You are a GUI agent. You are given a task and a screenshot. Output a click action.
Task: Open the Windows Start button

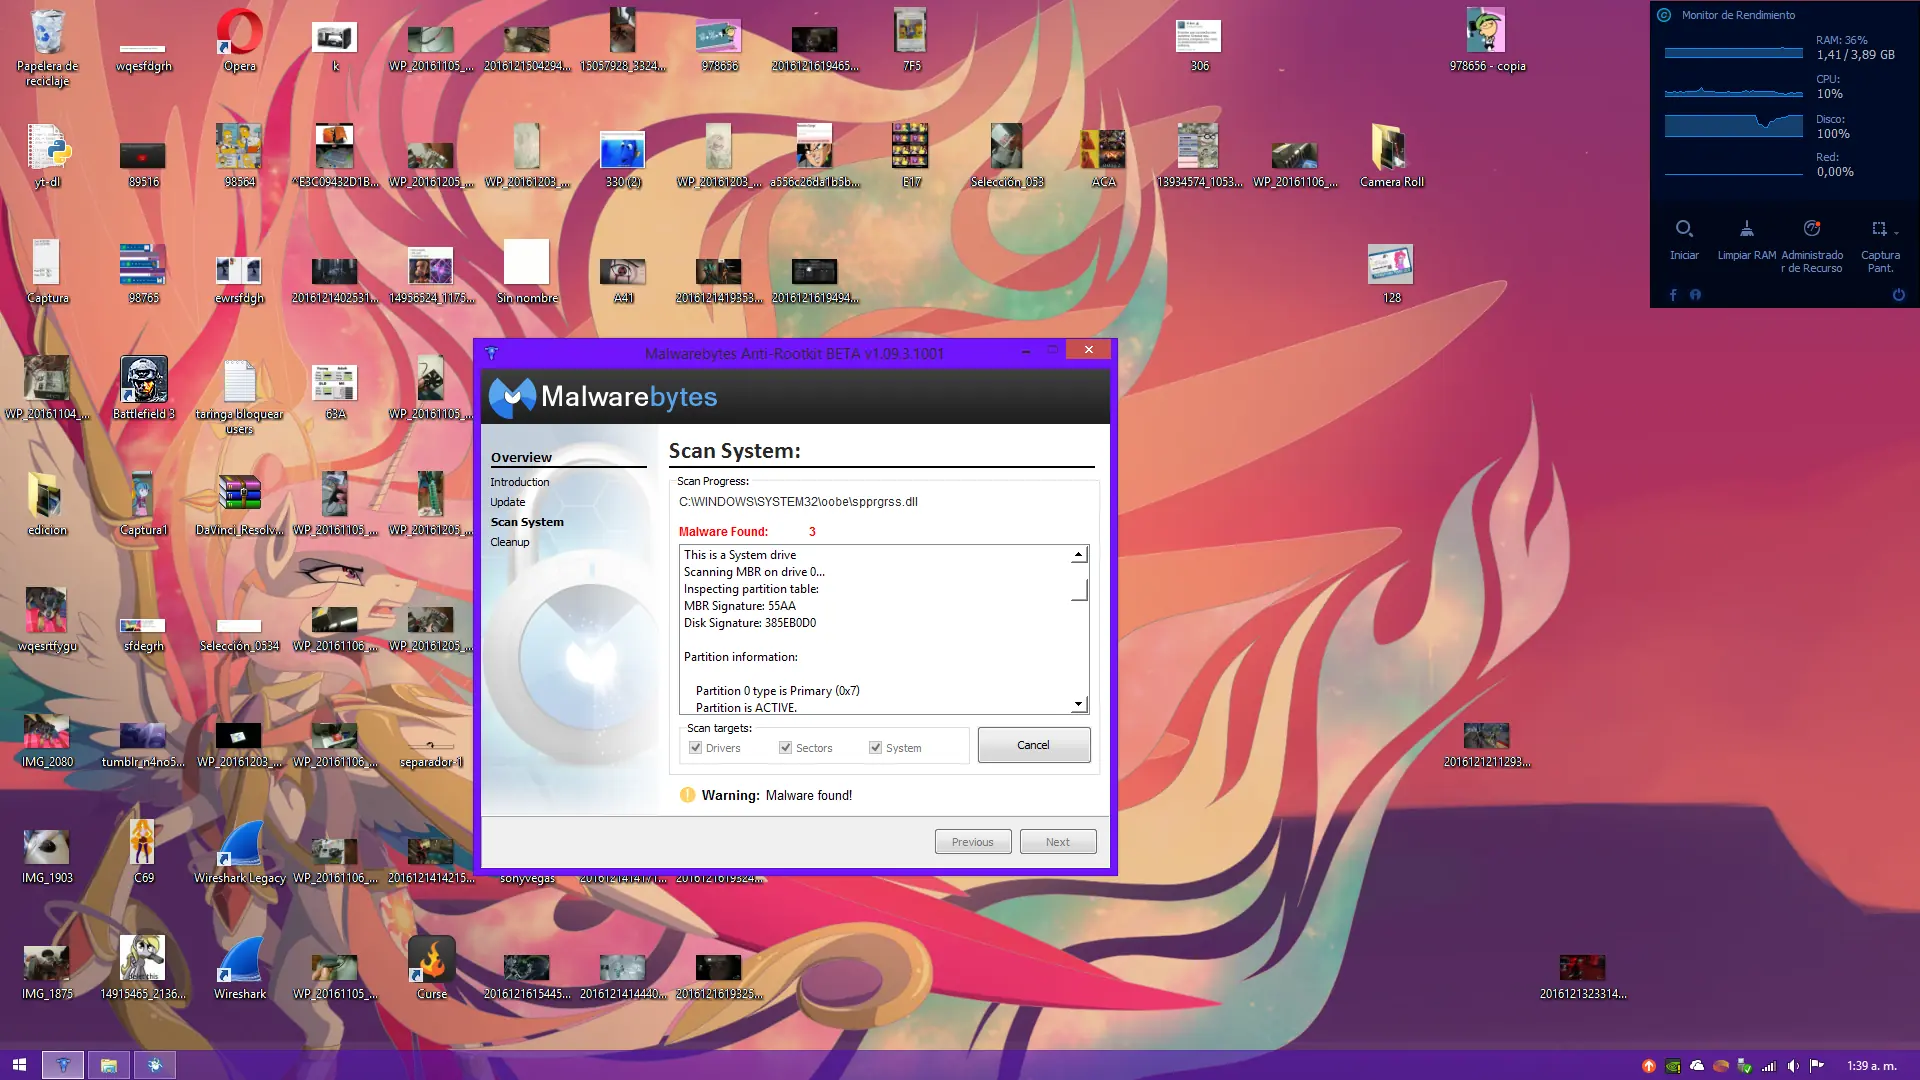19,1065
